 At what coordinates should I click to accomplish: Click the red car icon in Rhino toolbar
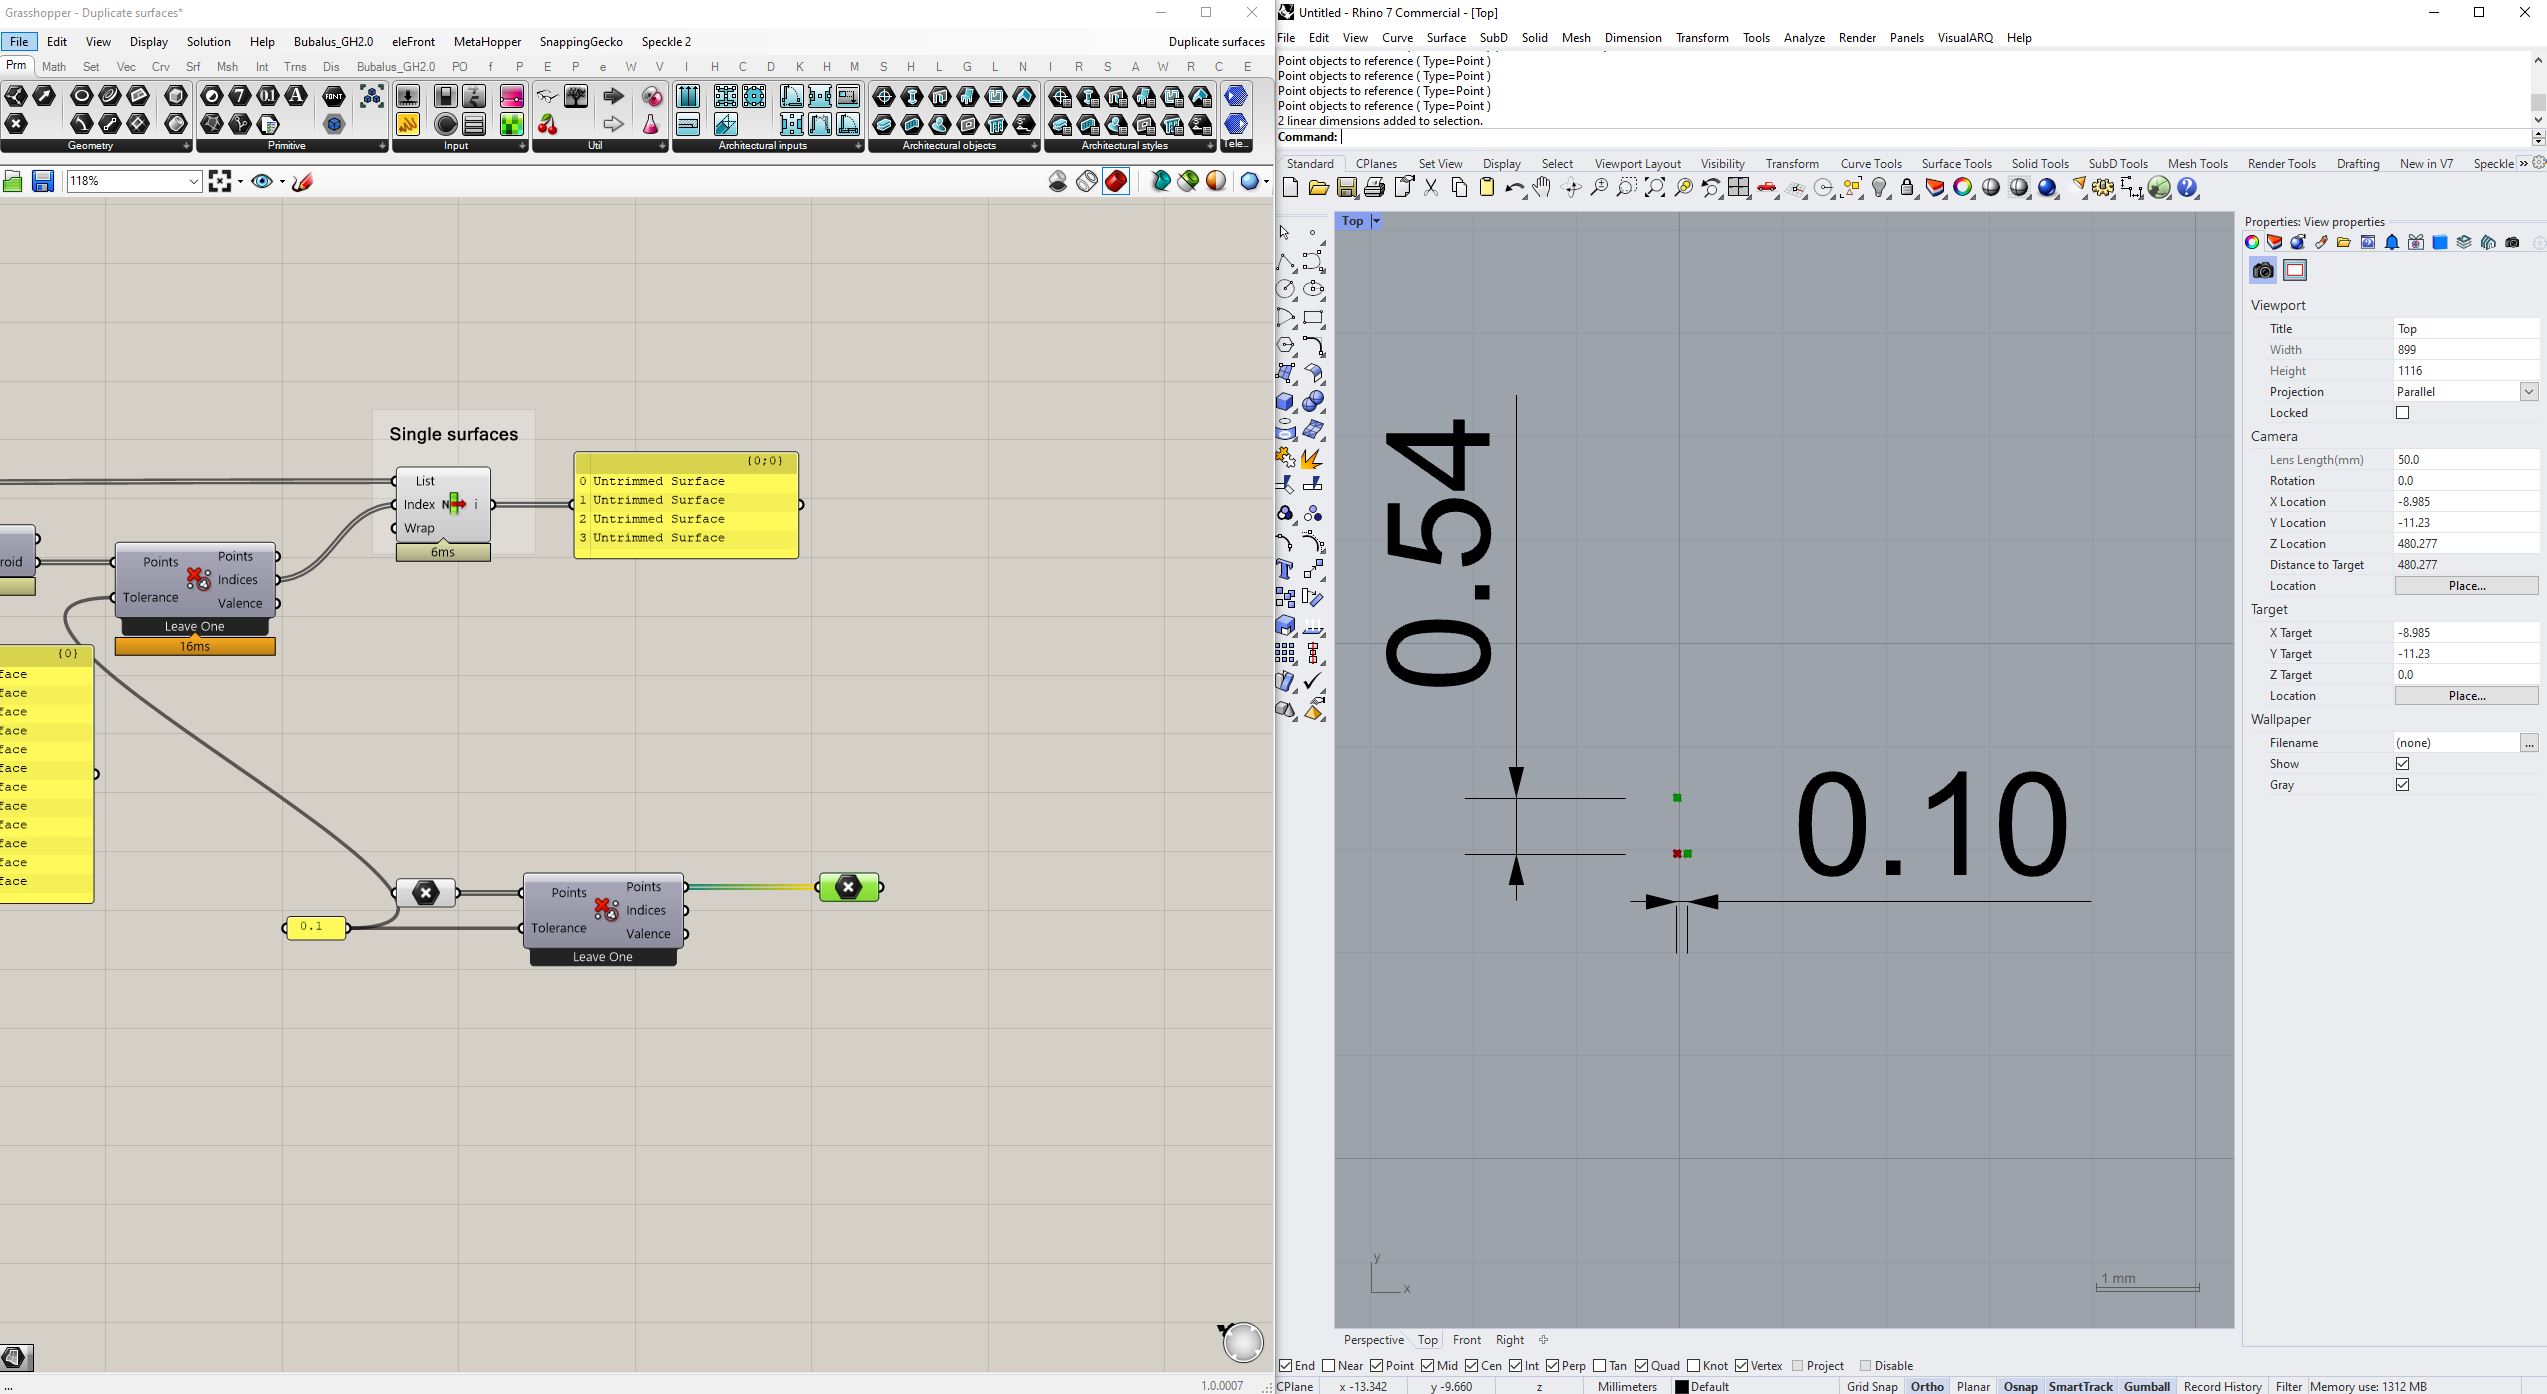1767,188
